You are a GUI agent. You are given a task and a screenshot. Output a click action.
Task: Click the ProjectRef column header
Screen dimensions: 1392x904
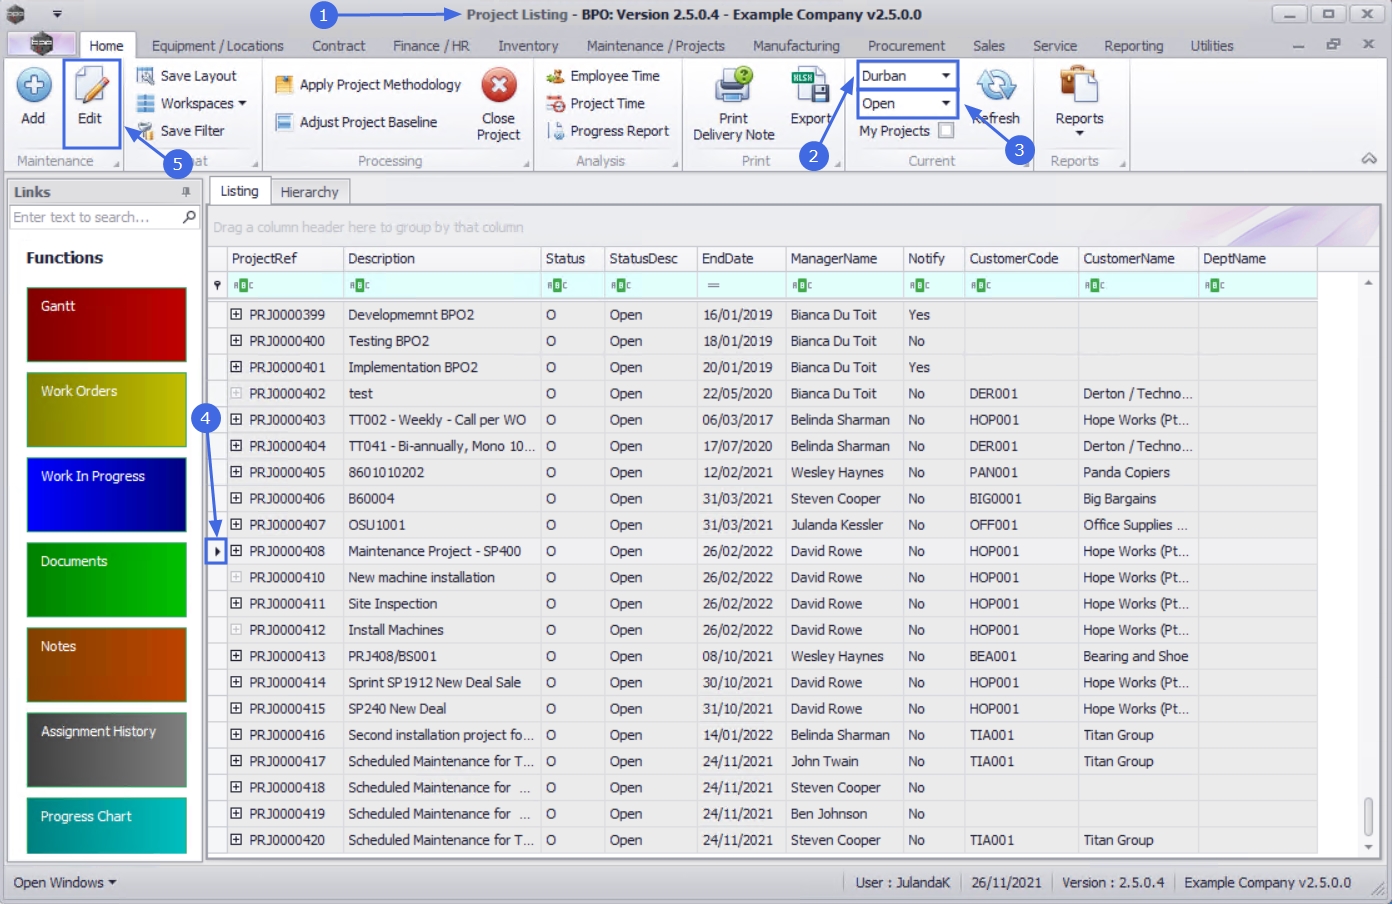tap(285, 259)
